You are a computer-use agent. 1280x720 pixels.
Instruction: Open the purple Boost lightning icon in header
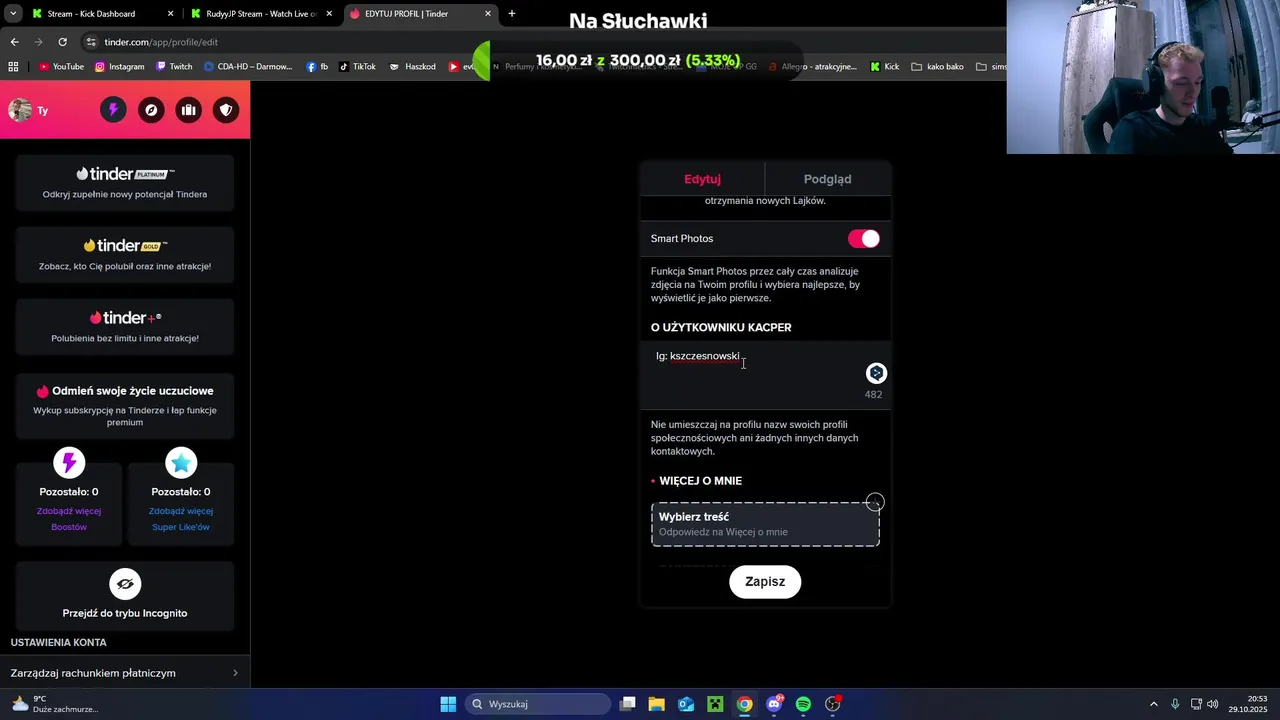(113, 110)
